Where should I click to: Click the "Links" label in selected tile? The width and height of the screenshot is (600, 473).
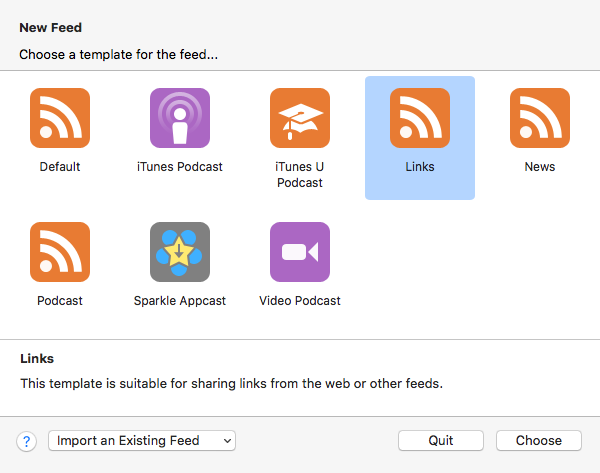(x=420, y=167)
